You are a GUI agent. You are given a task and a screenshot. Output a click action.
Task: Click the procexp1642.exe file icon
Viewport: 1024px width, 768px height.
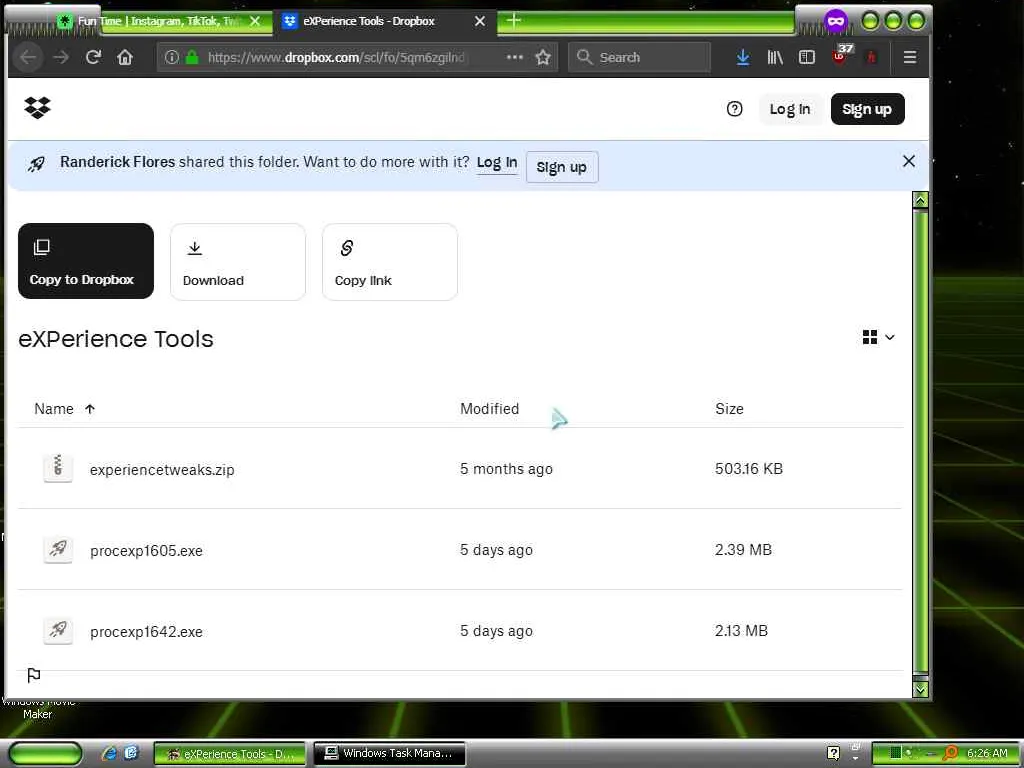[x=58, y=630]
